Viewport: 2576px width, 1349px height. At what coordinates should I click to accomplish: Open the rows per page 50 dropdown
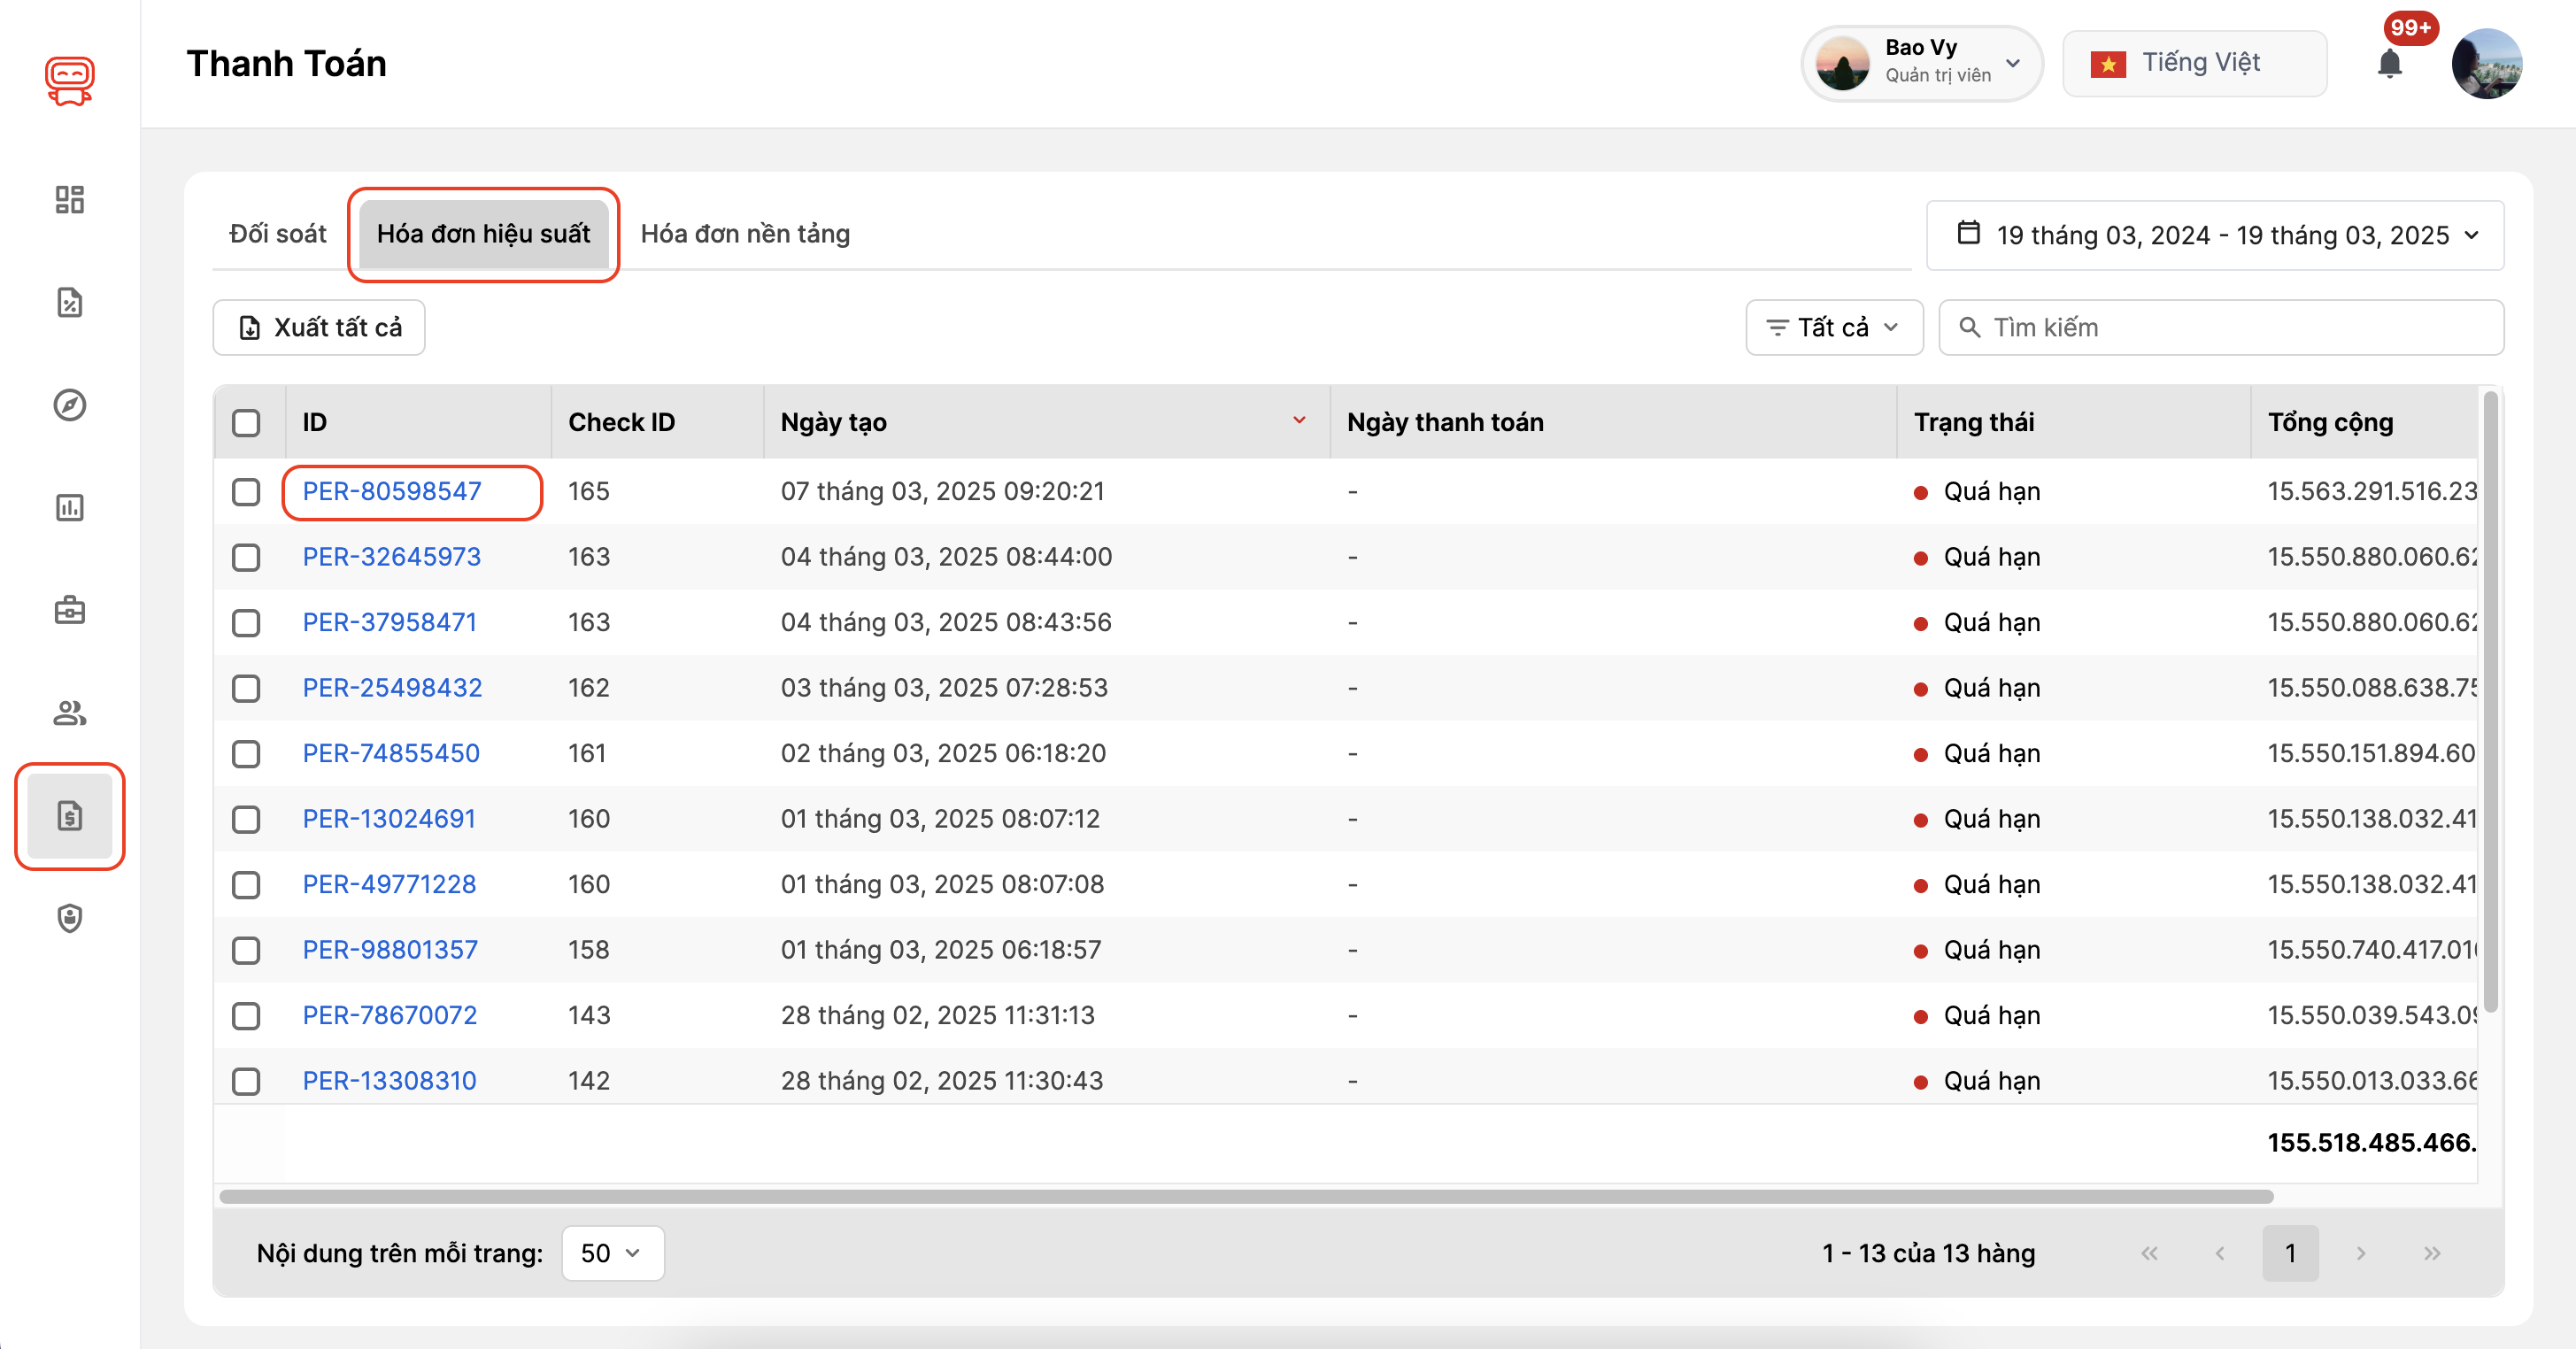click(612, 1253)
